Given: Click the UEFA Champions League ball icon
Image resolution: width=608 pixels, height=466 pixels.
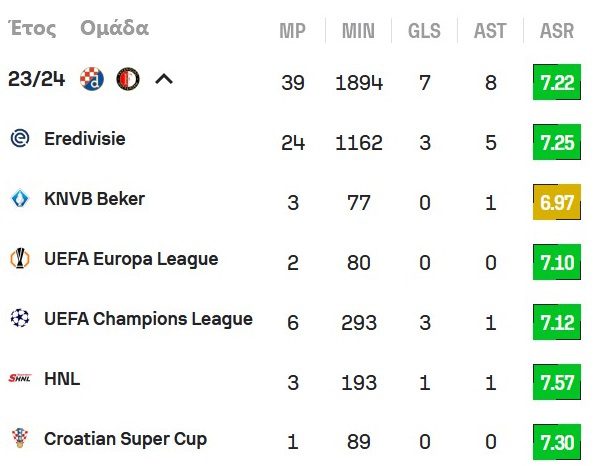Looking at the screenshot, I should pyautogui.click(x=19, y=319).
